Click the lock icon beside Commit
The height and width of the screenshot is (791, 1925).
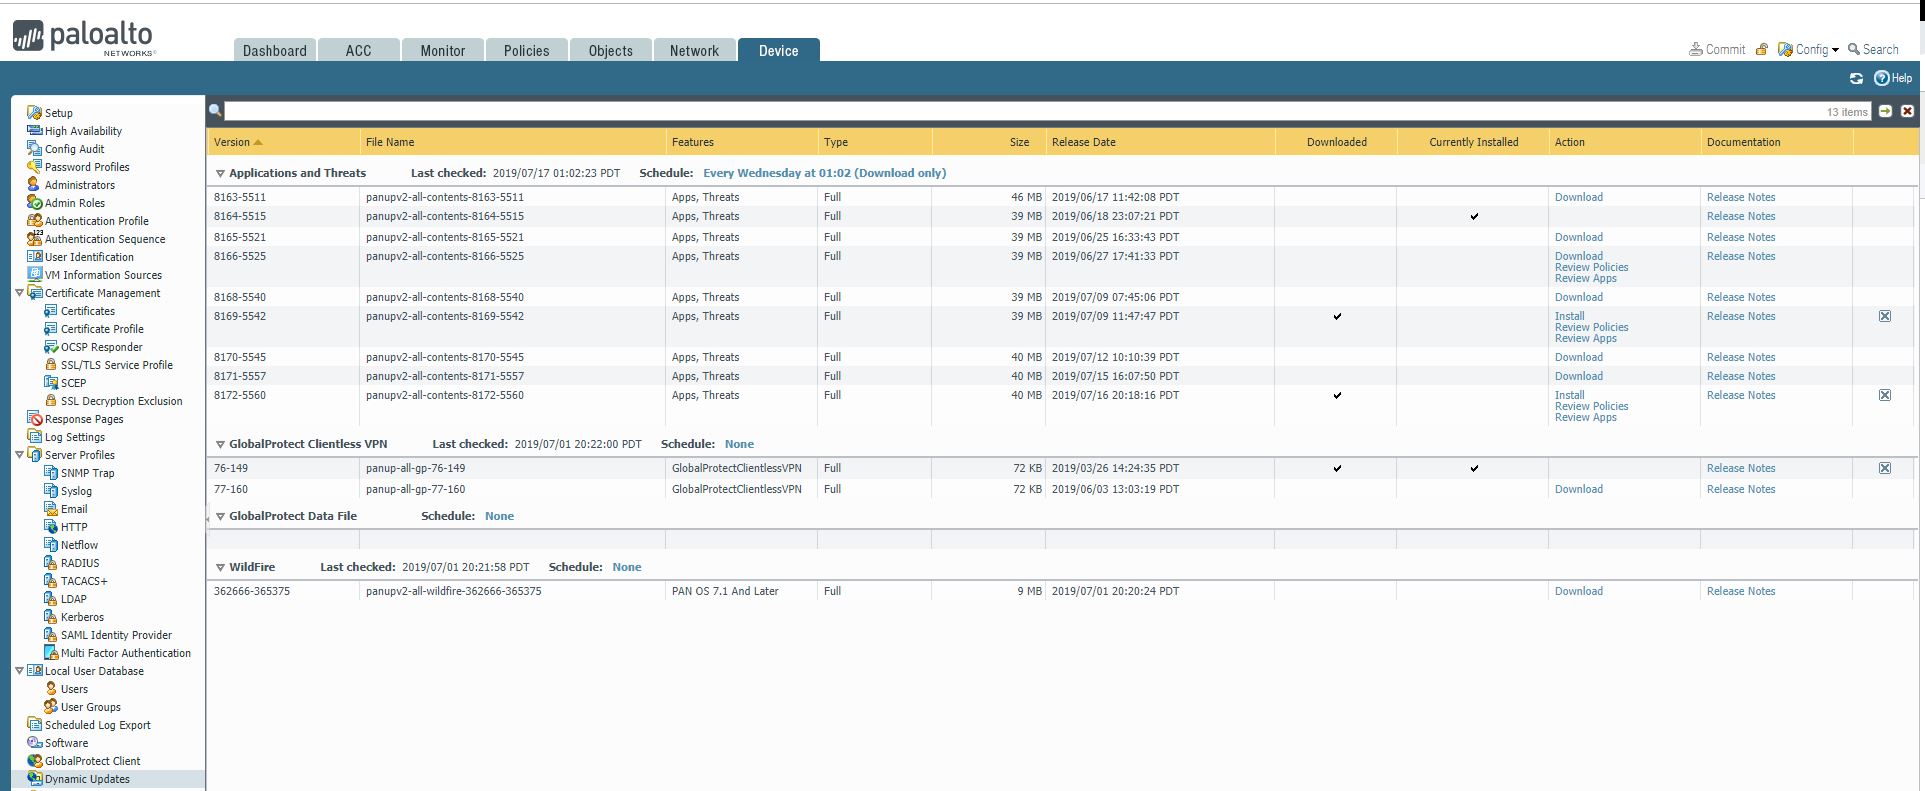click(1762, 49)
